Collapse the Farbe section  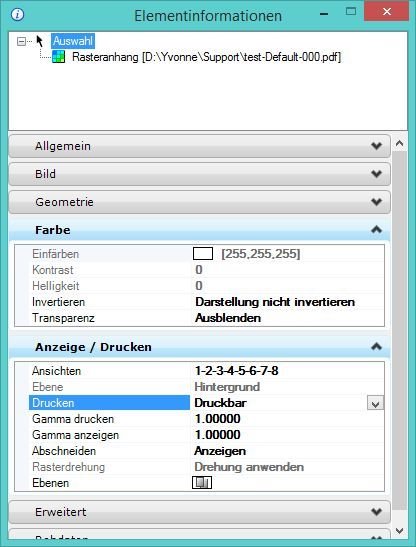tap(199, 230)
